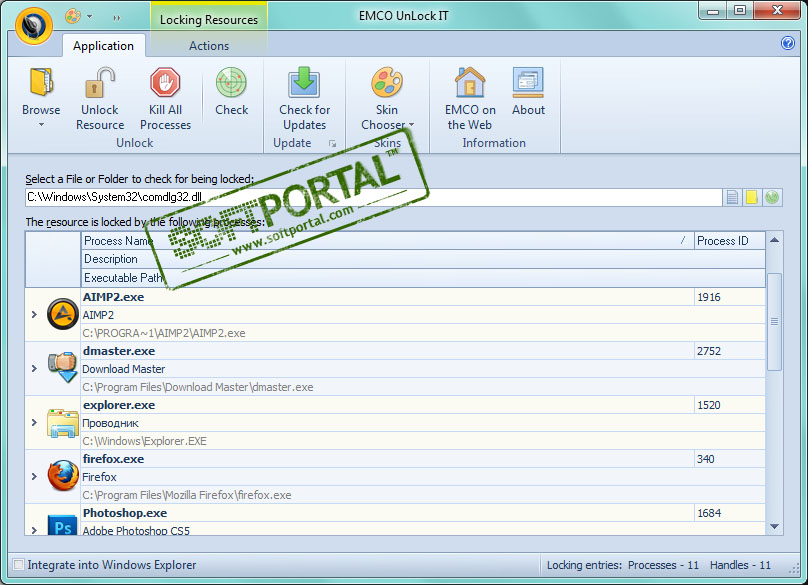Viewport: 808px width, 585px height.
Task: Expand the AIMP2.exe process row
Action: (33, 315)
